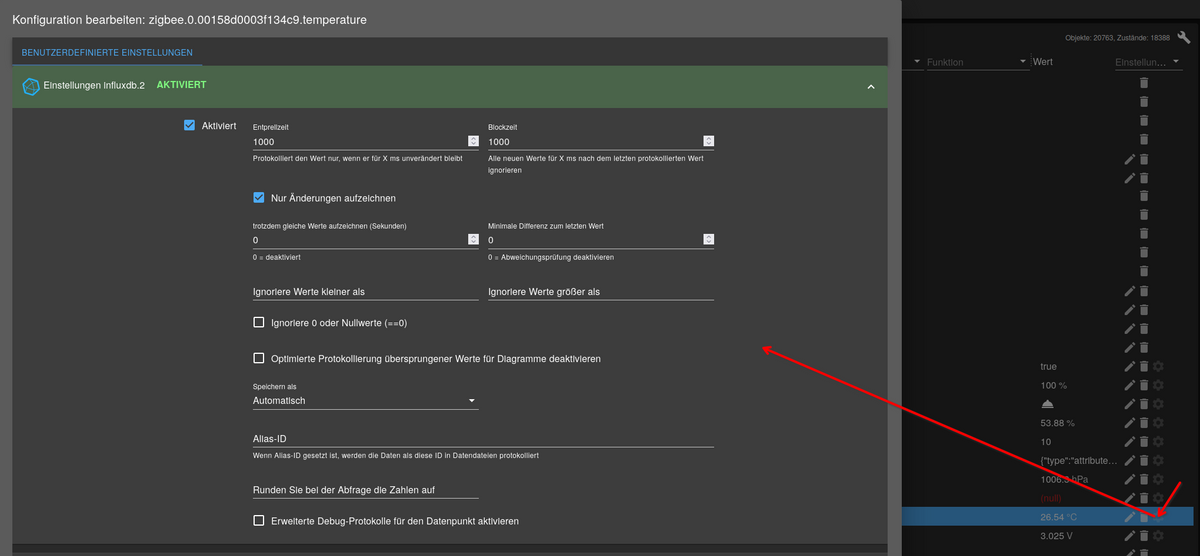Check 'Erweiterte Debug-Protokolle' option
Viewport: 1200px width, 556px height.
(x=259, y=521)
